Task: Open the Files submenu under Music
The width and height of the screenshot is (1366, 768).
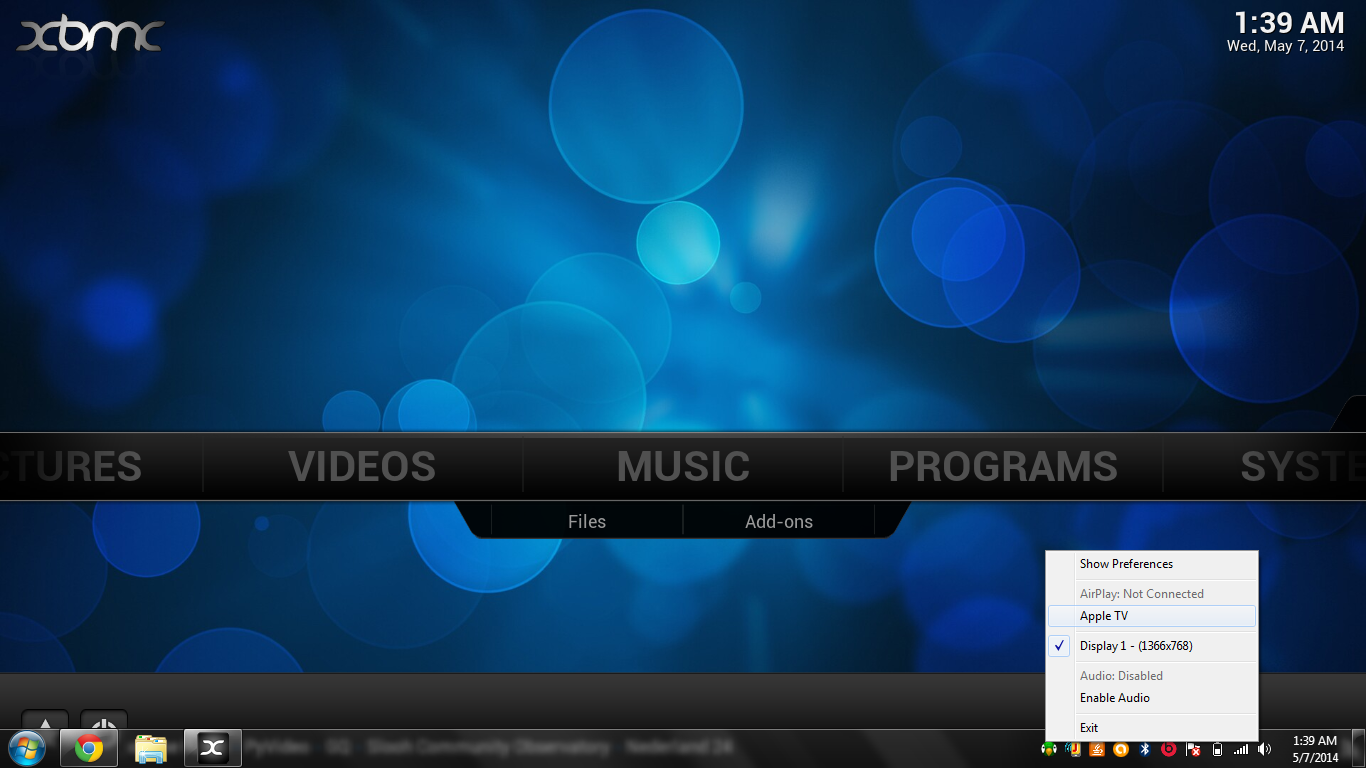Action: pos(587,521)
